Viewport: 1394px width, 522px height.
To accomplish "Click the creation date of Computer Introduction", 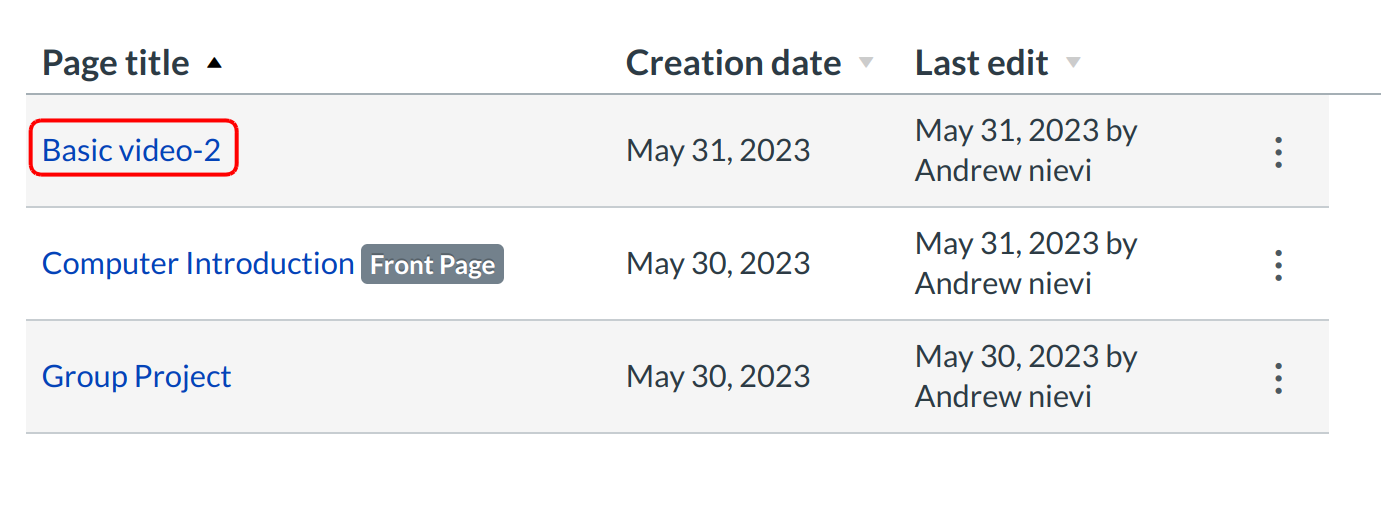I will [718, 264].
